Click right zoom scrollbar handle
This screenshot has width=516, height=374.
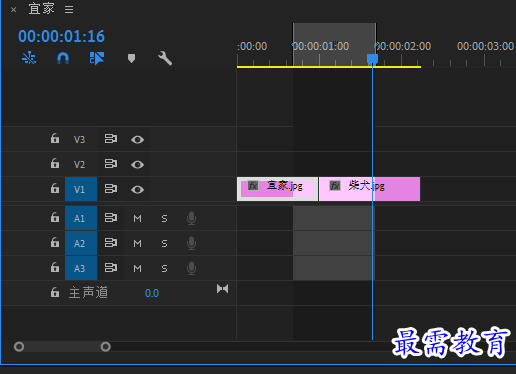click(106, 347)
